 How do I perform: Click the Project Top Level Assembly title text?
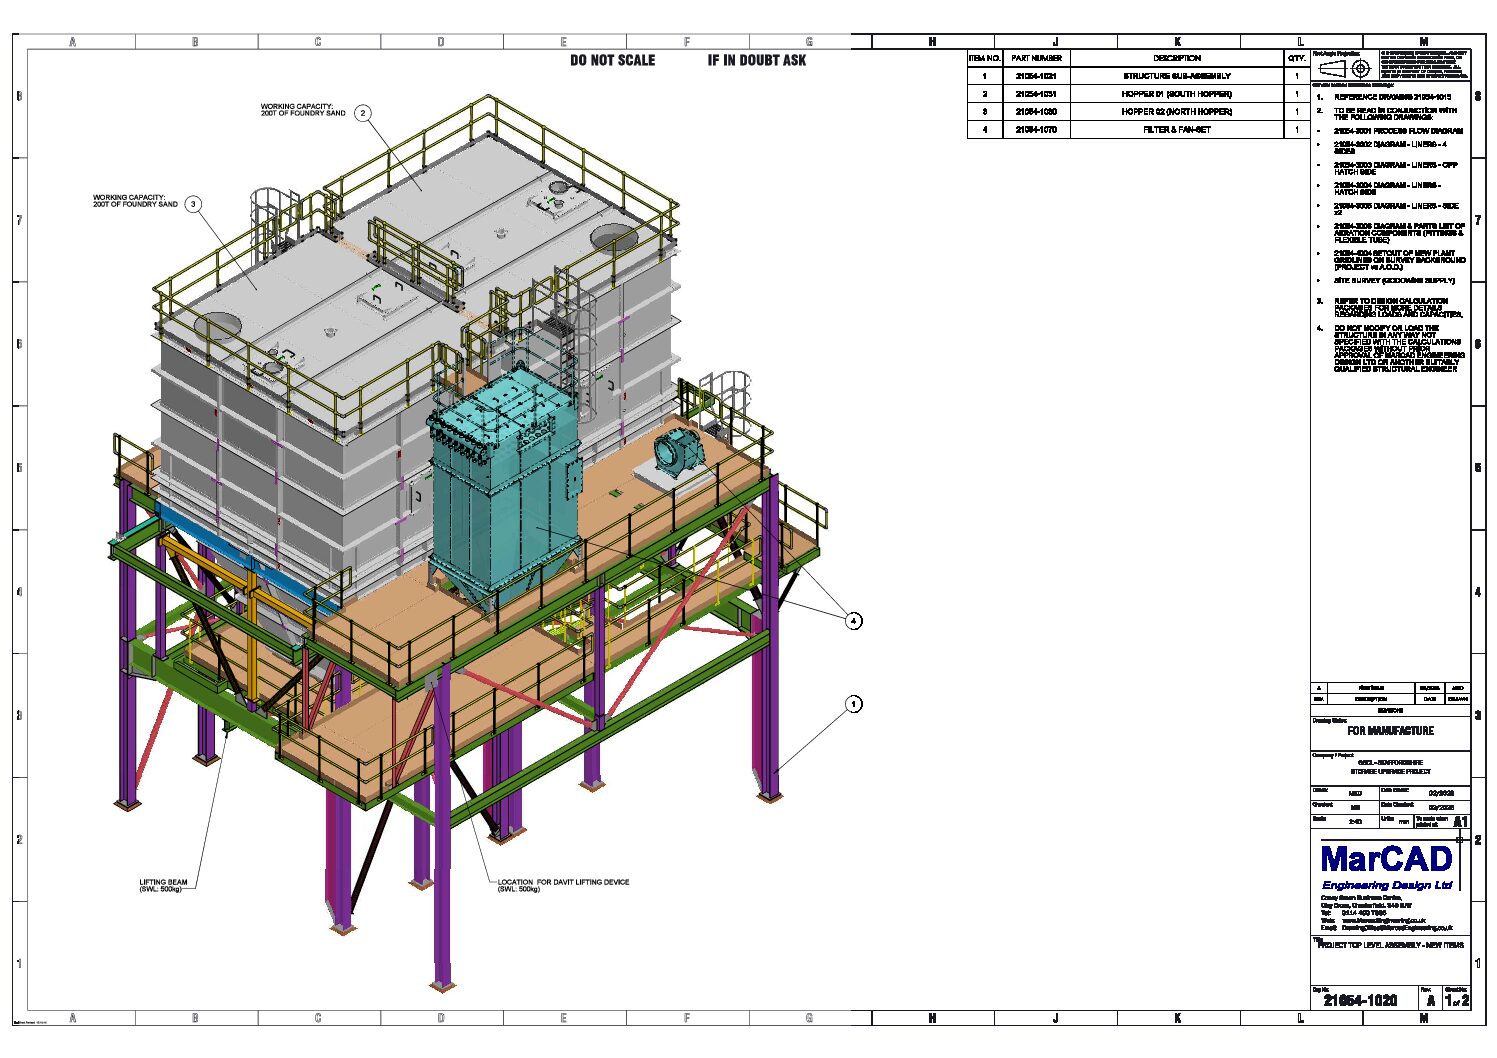pyautogui.click(x=1390, y=945)
